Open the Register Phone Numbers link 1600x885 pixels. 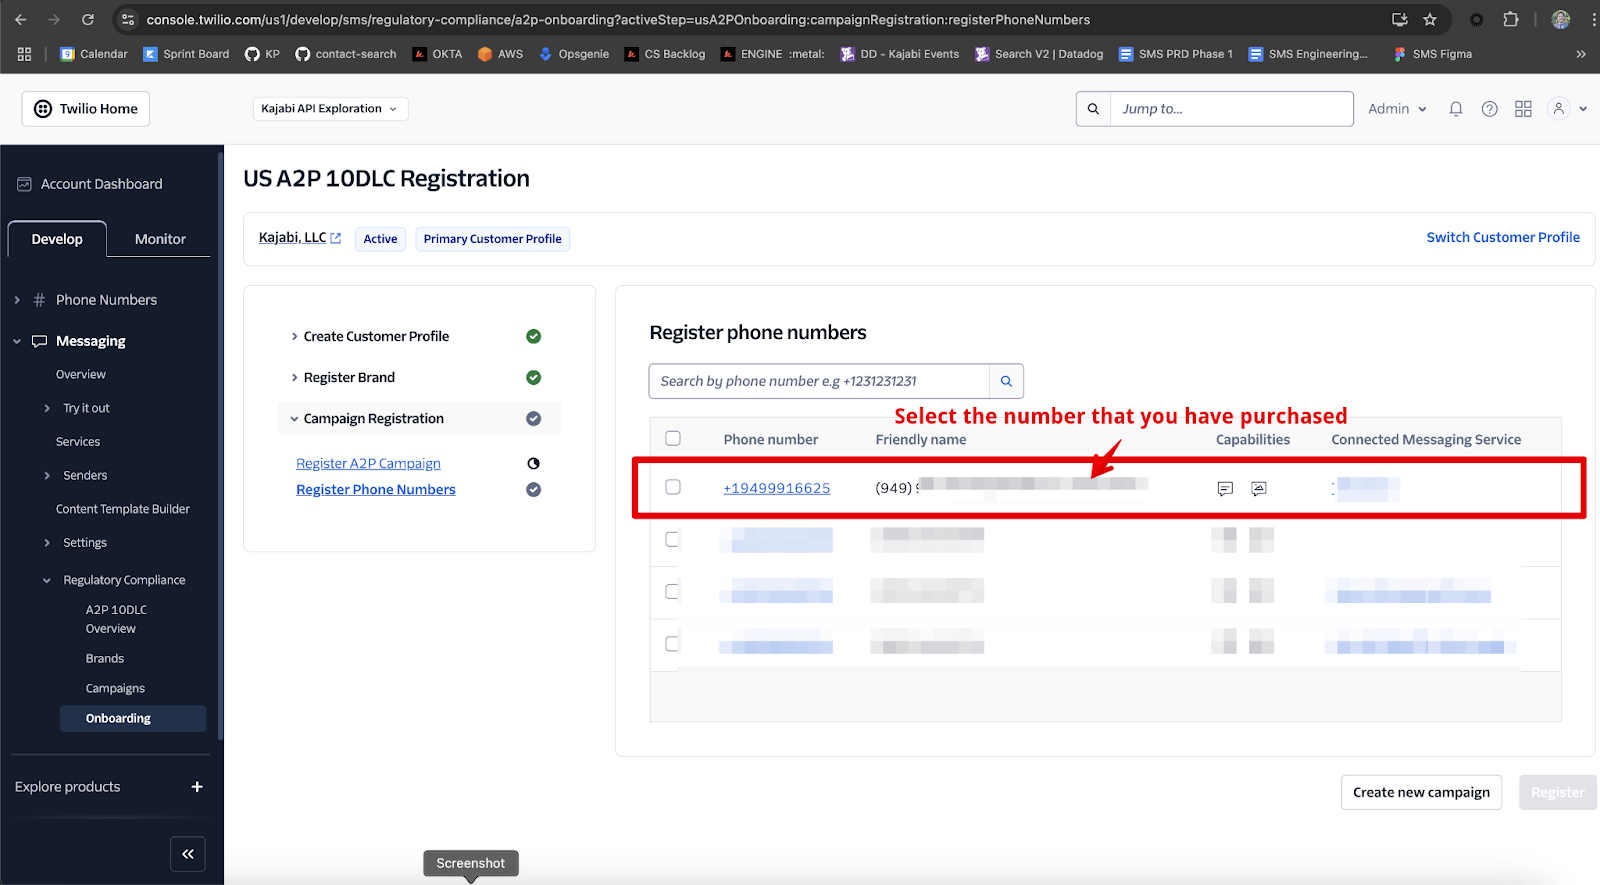[376, 489]
